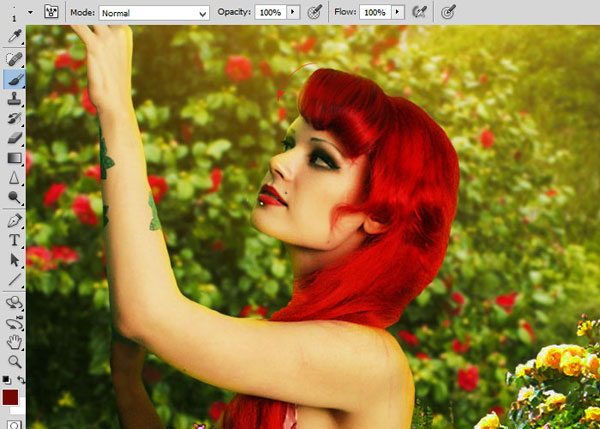Viewport: 600px width, 429px height.
Task: Toggle tablet pressure controls size
Action: (x=448, y=12)
